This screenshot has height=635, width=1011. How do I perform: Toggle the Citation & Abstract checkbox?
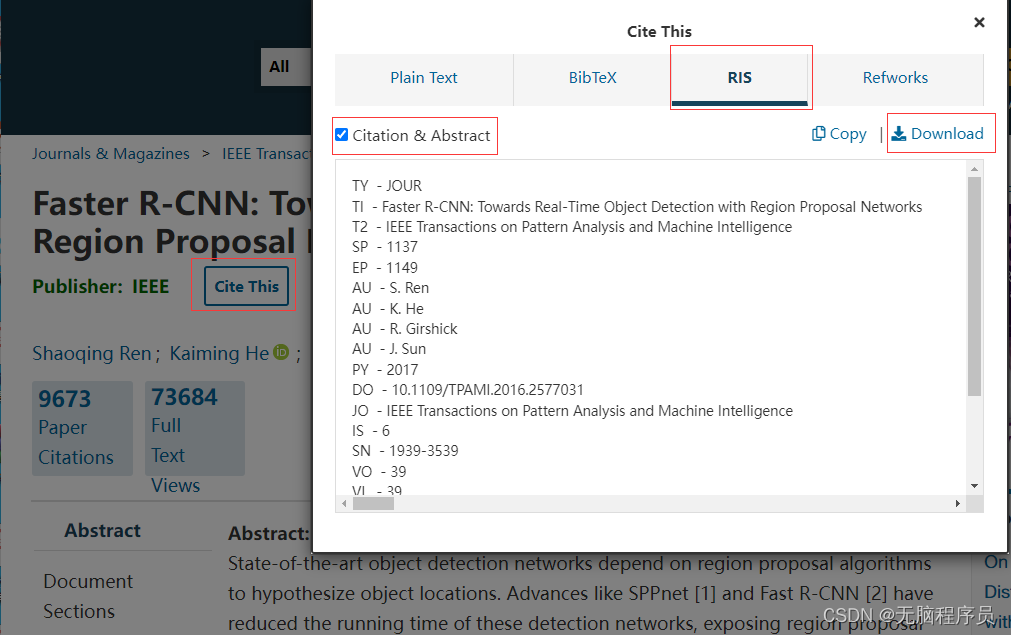(342, 135)
